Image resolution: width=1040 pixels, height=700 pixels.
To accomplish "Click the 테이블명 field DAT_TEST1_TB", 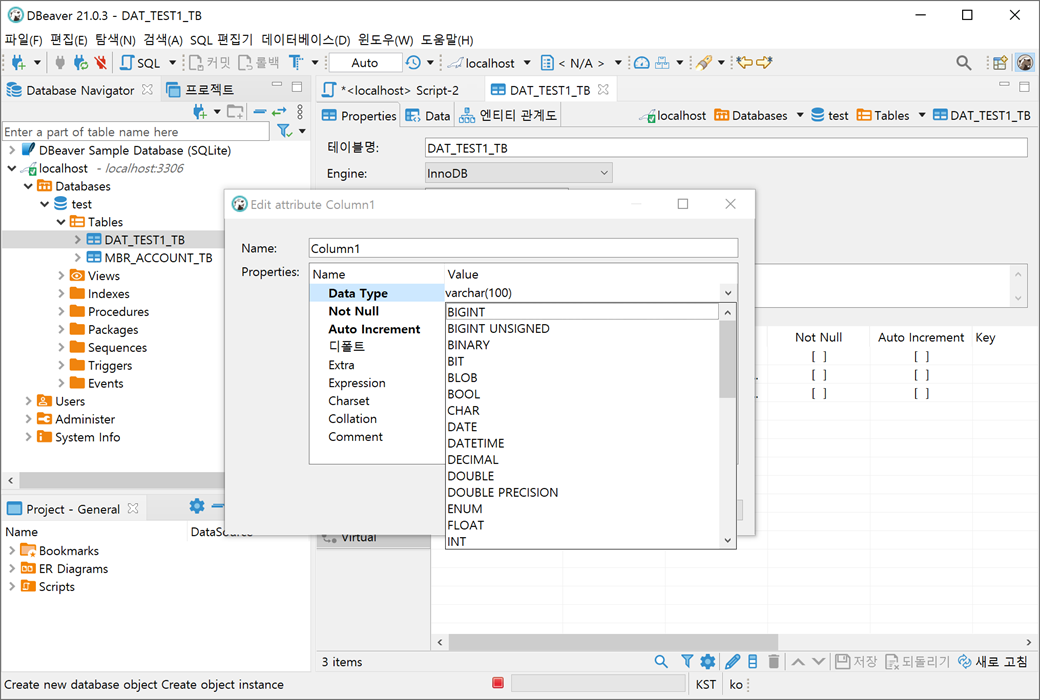I will (x=726, y=148).
